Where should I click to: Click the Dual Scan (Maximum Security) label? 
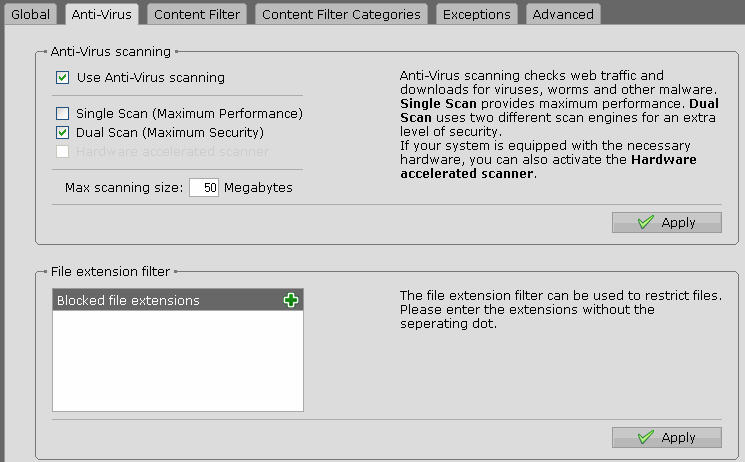170,132
